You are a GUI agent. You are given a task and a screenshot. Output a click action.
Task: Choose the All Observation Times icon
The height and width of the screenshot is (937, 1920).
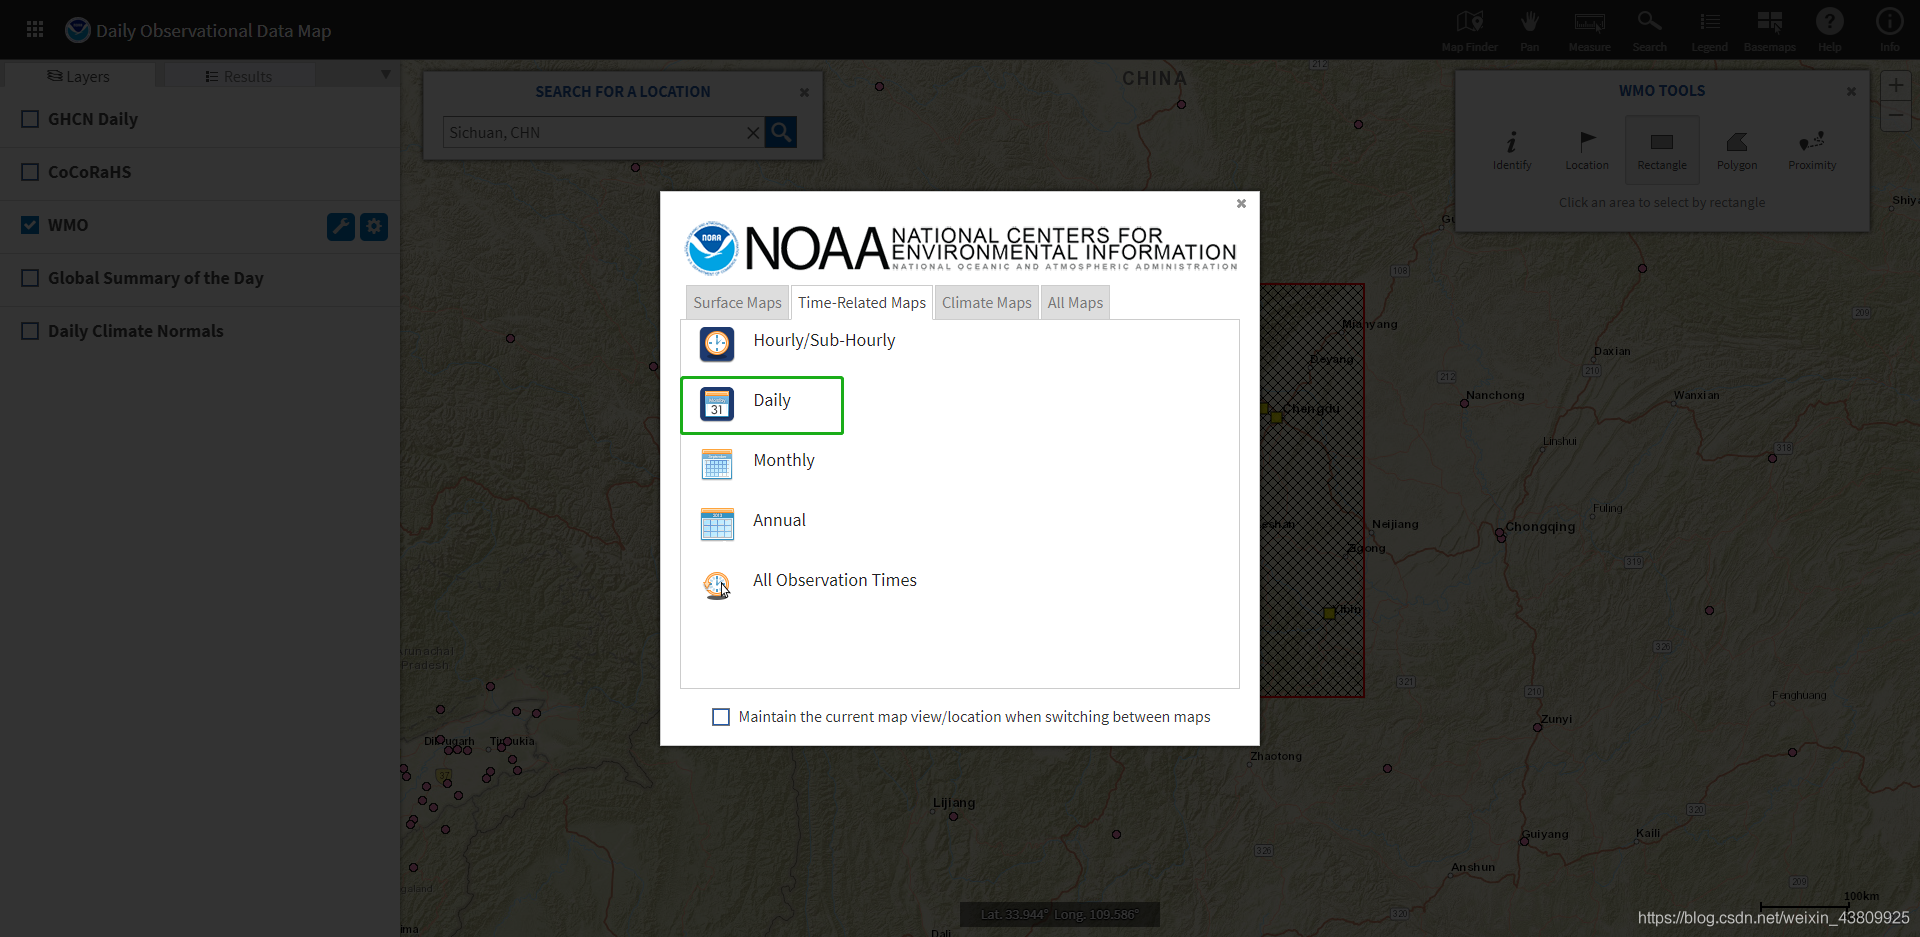(717, 584)
